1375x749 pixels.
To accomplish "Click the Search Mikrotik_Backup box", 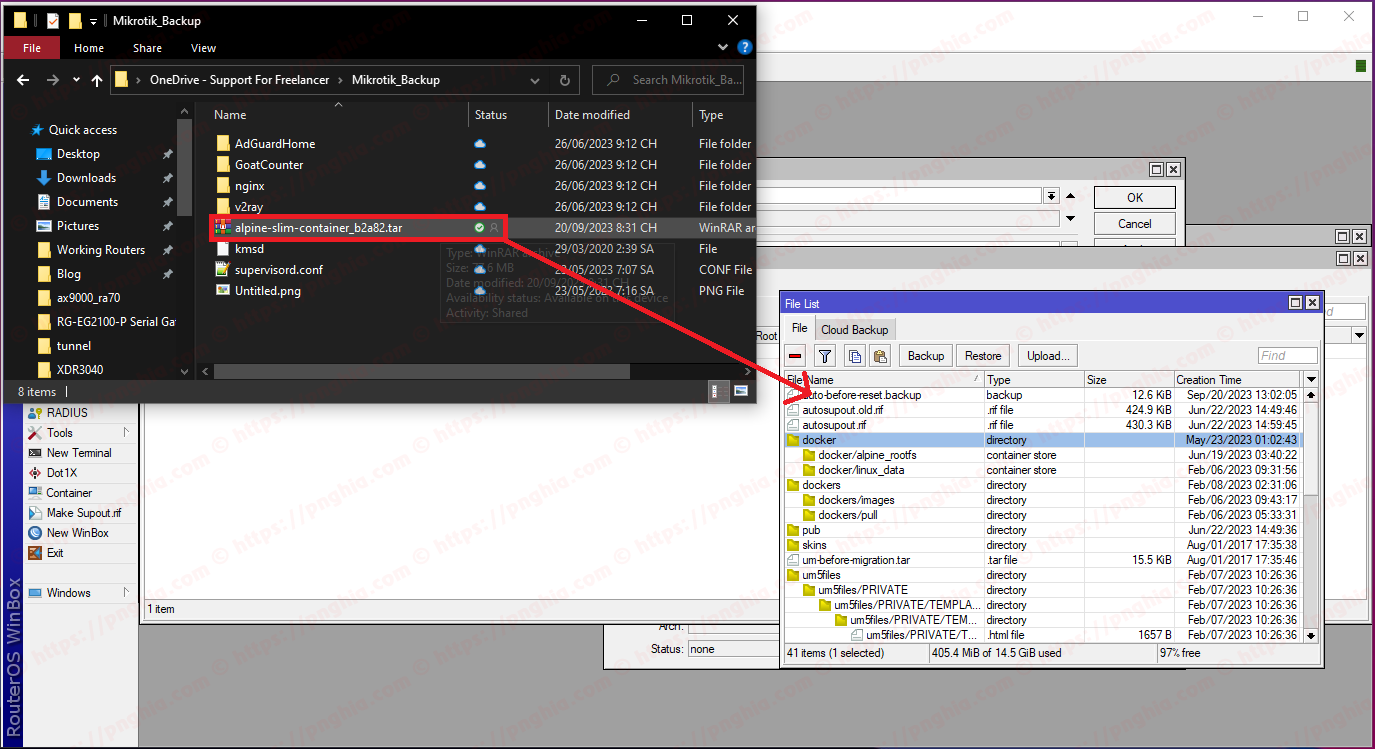I will (670, 80).
